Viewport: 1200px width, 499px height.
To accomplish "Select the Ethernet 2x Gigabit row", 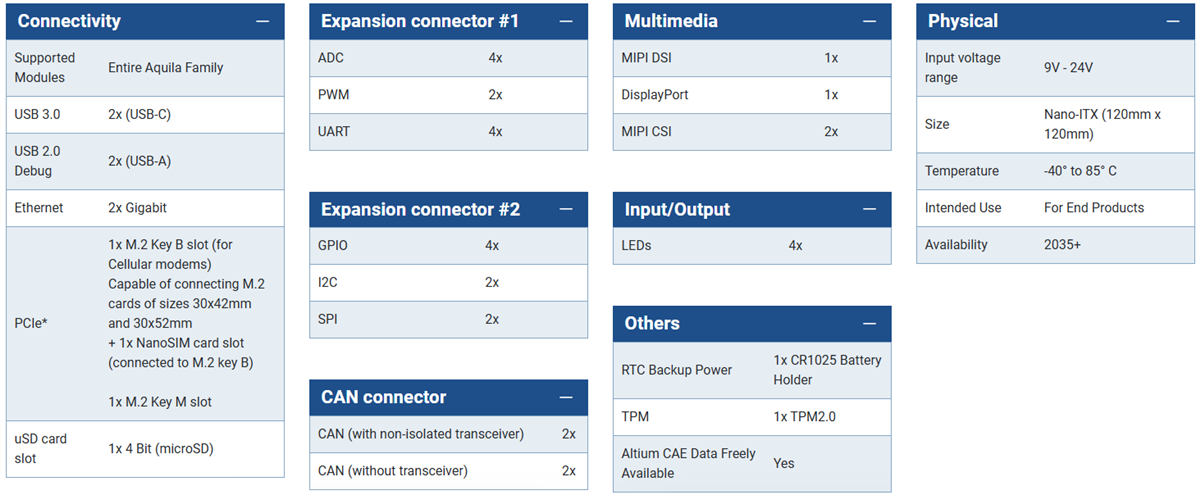I will point(145,208).
